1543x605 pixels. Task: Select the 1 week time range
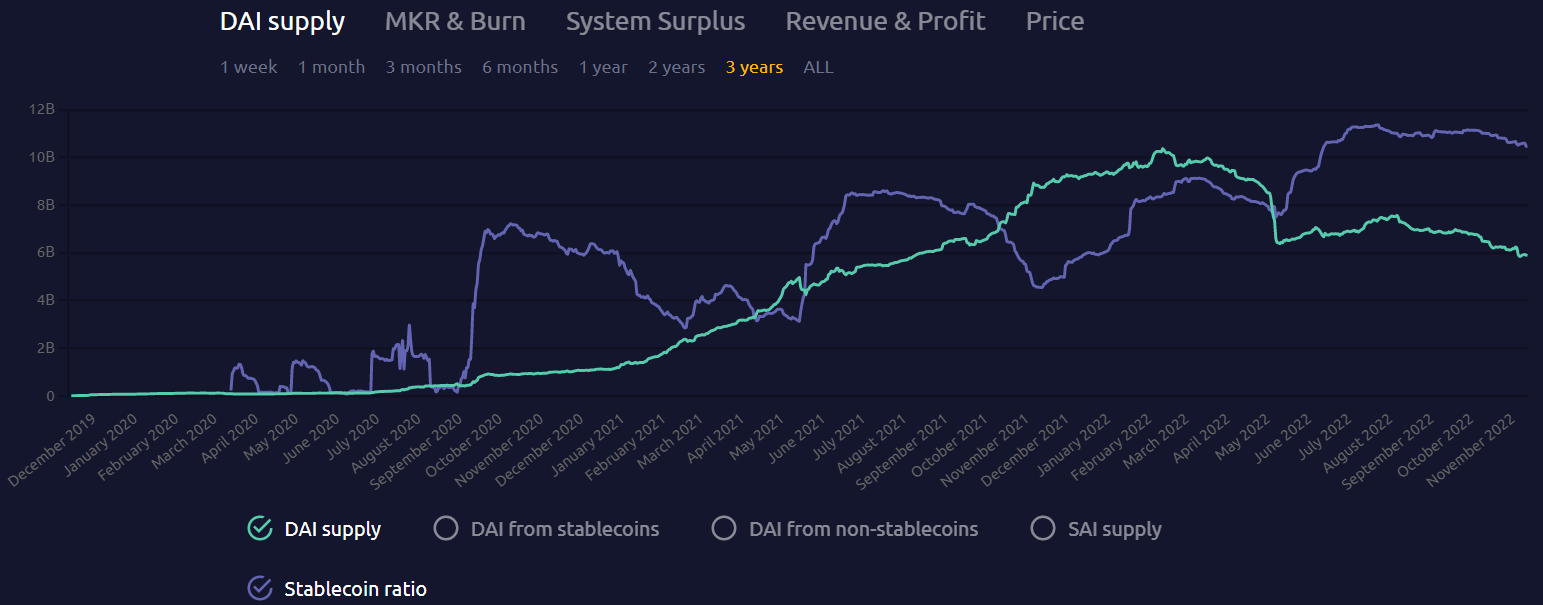[249, 68]
